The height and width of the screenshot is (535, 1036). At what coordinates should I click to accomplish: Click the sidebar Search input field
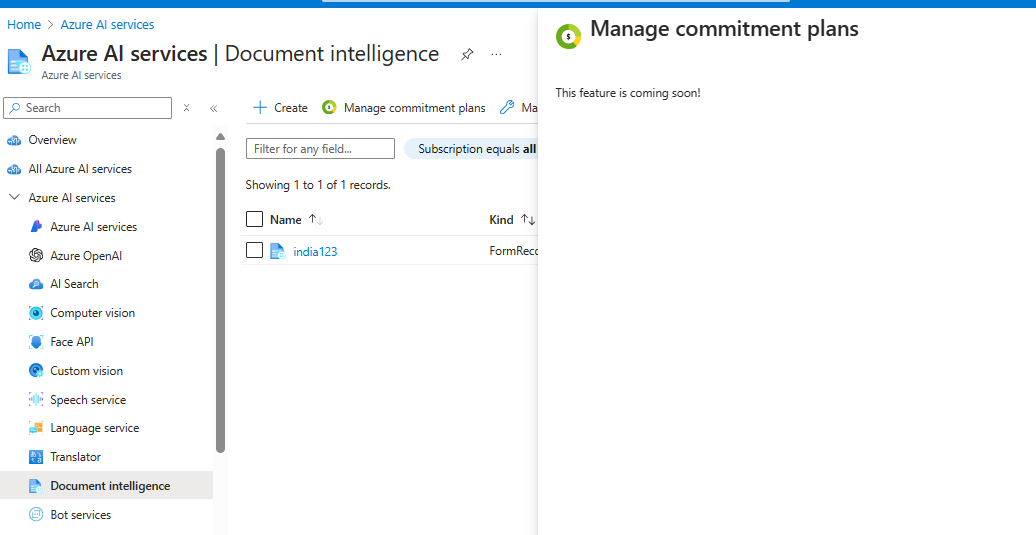pos(87,108)
